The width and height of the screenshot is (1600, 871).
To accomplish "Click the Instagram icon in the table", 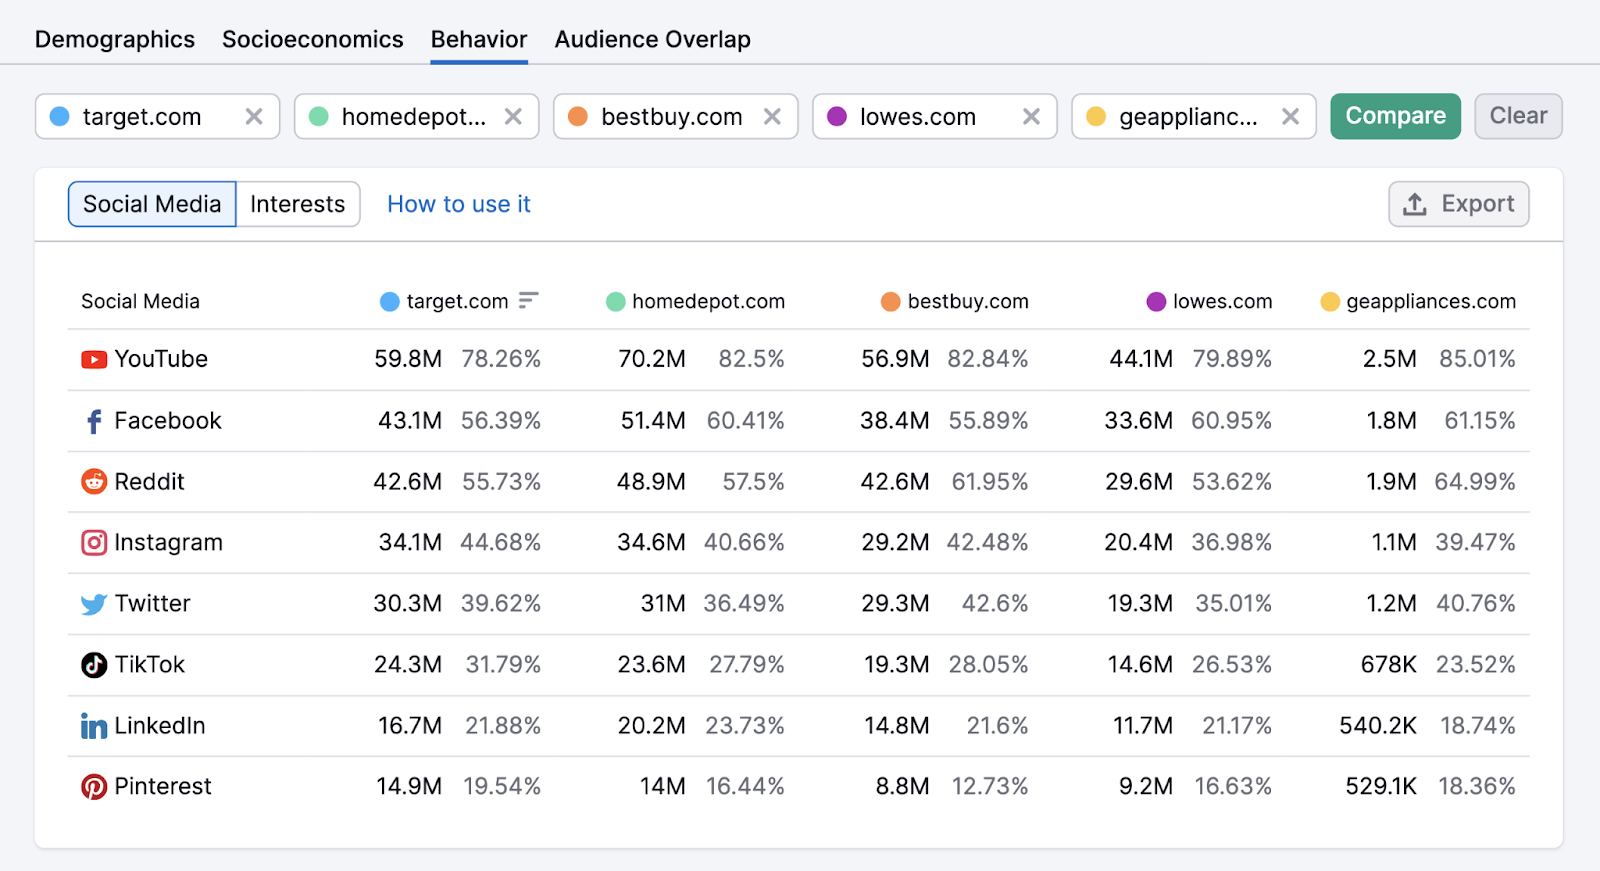I will 94,543.
